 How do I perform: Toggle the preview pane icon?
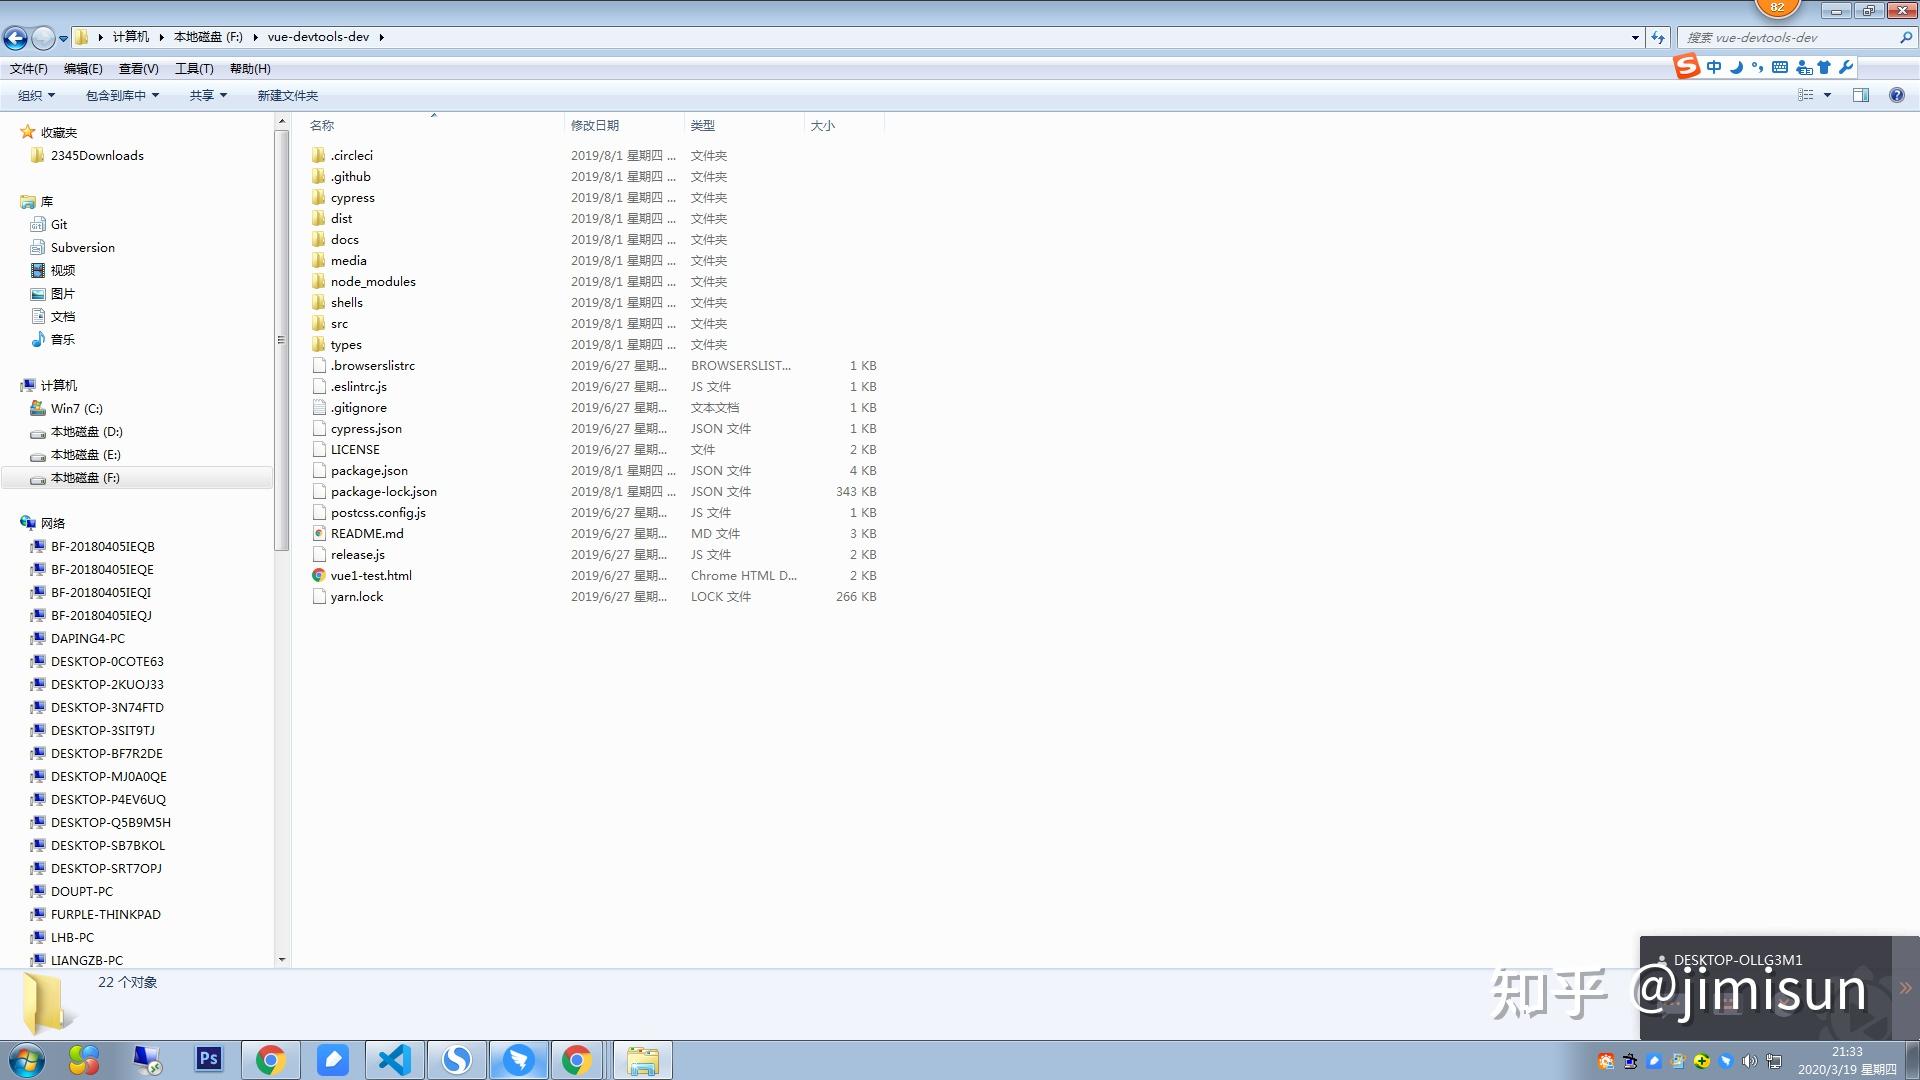click(x=1860, y=95)
